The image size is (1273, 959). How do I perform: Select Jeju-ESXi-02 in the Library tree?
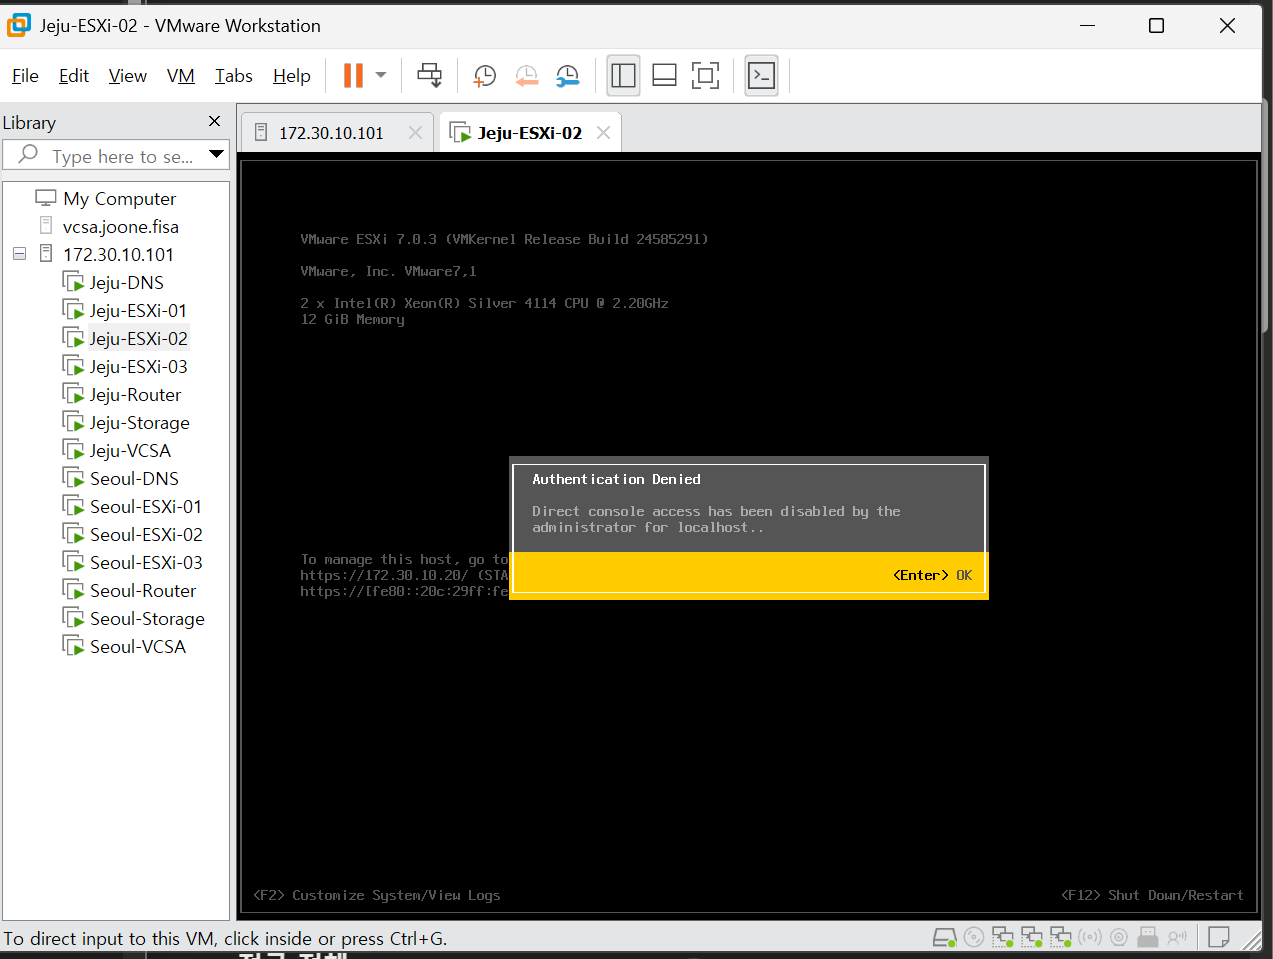click(138, 339)
